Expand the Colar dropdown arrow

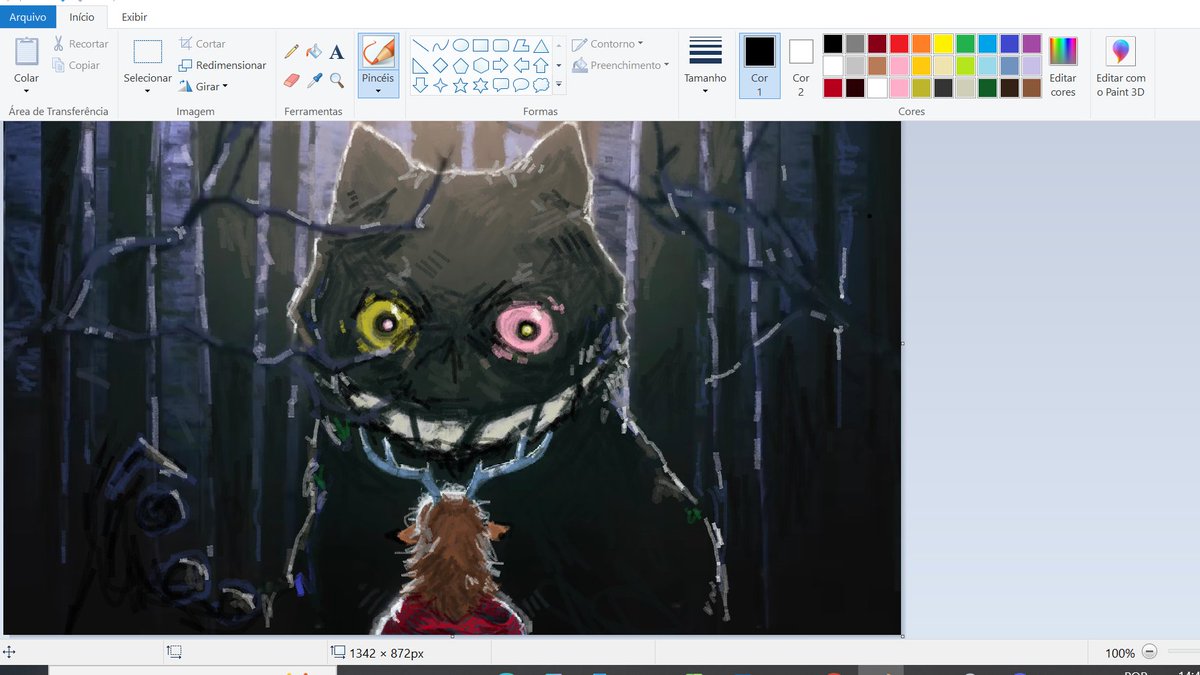pyautogui.click(x=27, y=91)
